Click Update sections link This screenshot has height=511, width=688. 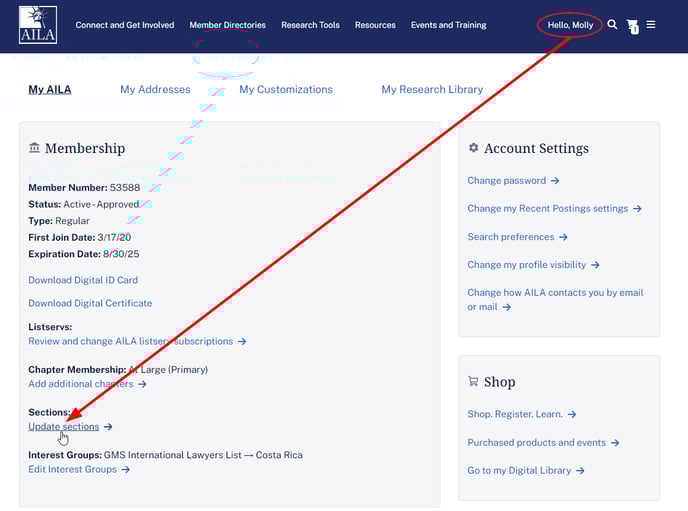64,426
